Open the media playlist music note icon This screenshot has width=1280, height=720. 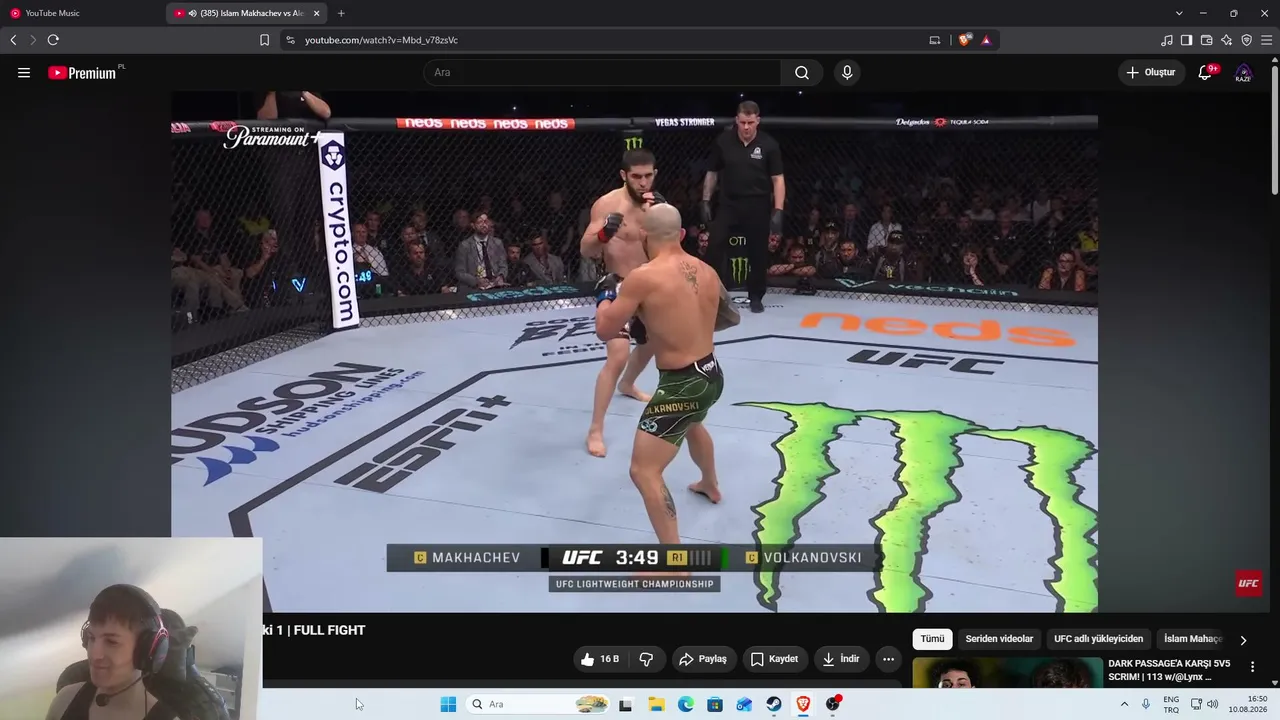point(1167,40)
